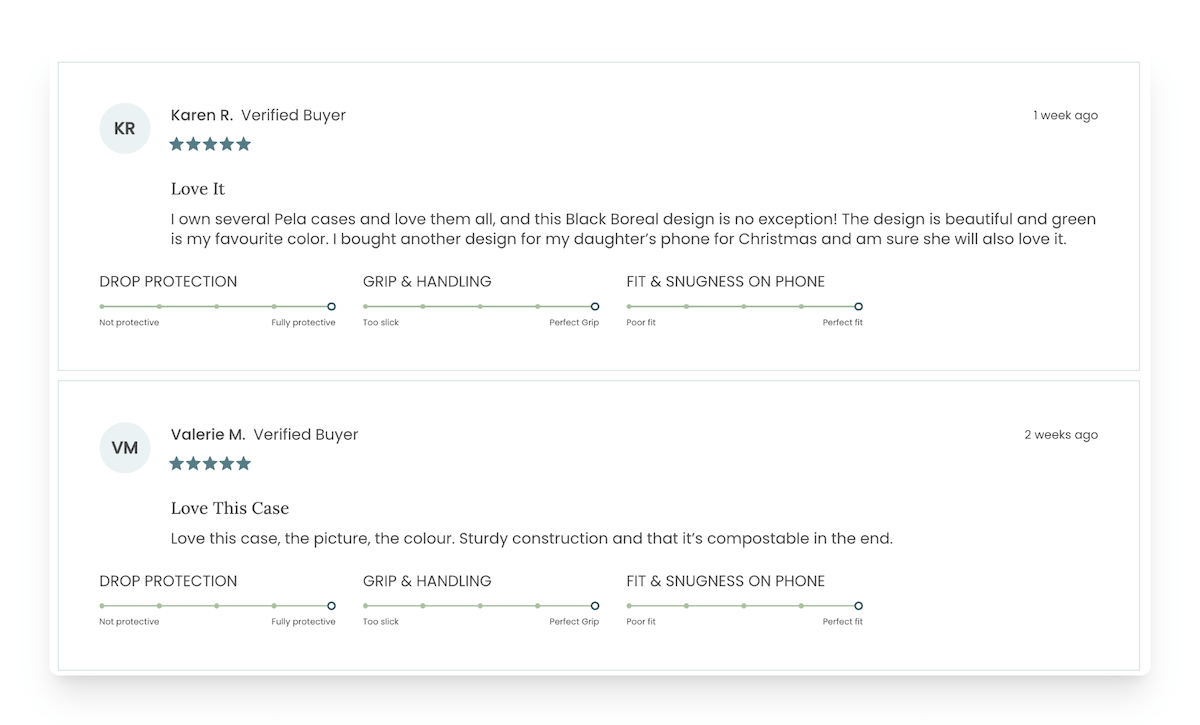Select the first star in Karen's rating
This screenshot has width=1200, height=725.
[x=177, y=144]
